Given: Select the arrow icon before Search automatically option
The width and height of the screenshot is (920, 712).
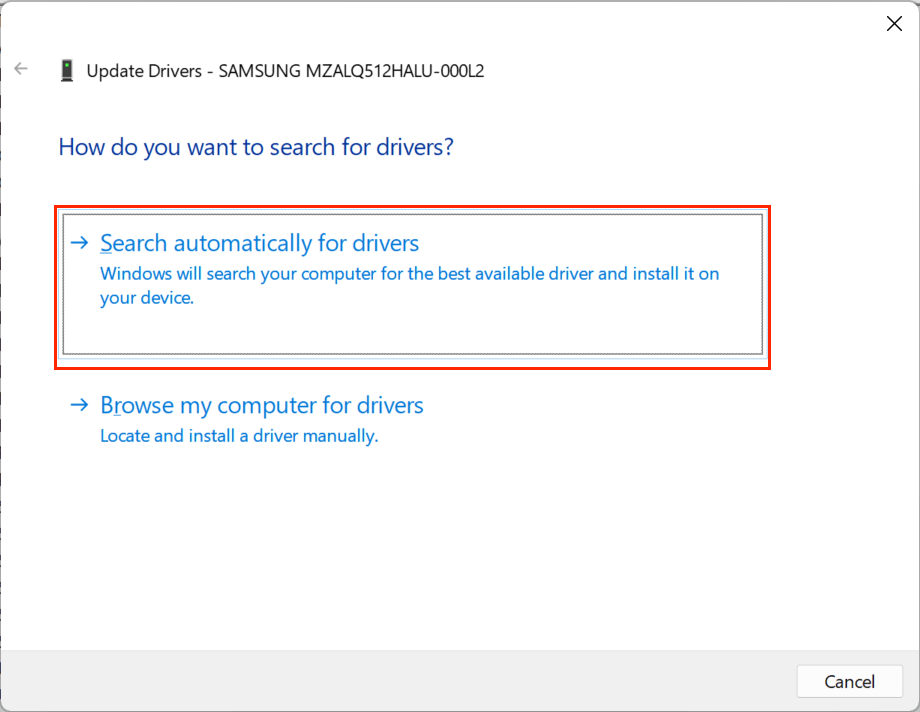Looking at the screenshot, I should tap(79, 242).
